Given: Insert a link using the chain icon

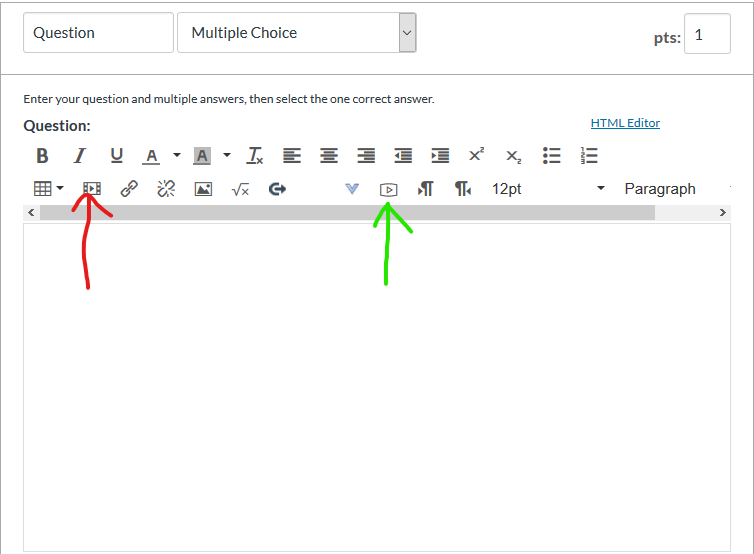Looking at the screenshot, I should tap(129, 188).
